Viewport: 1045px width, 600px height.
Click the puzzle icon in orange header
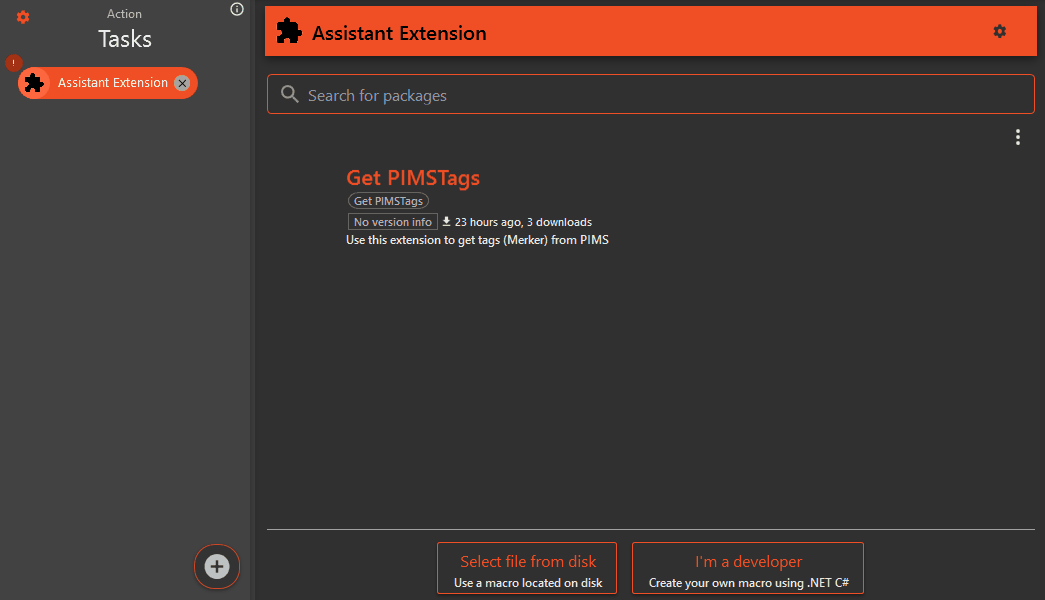click(288, 31)
